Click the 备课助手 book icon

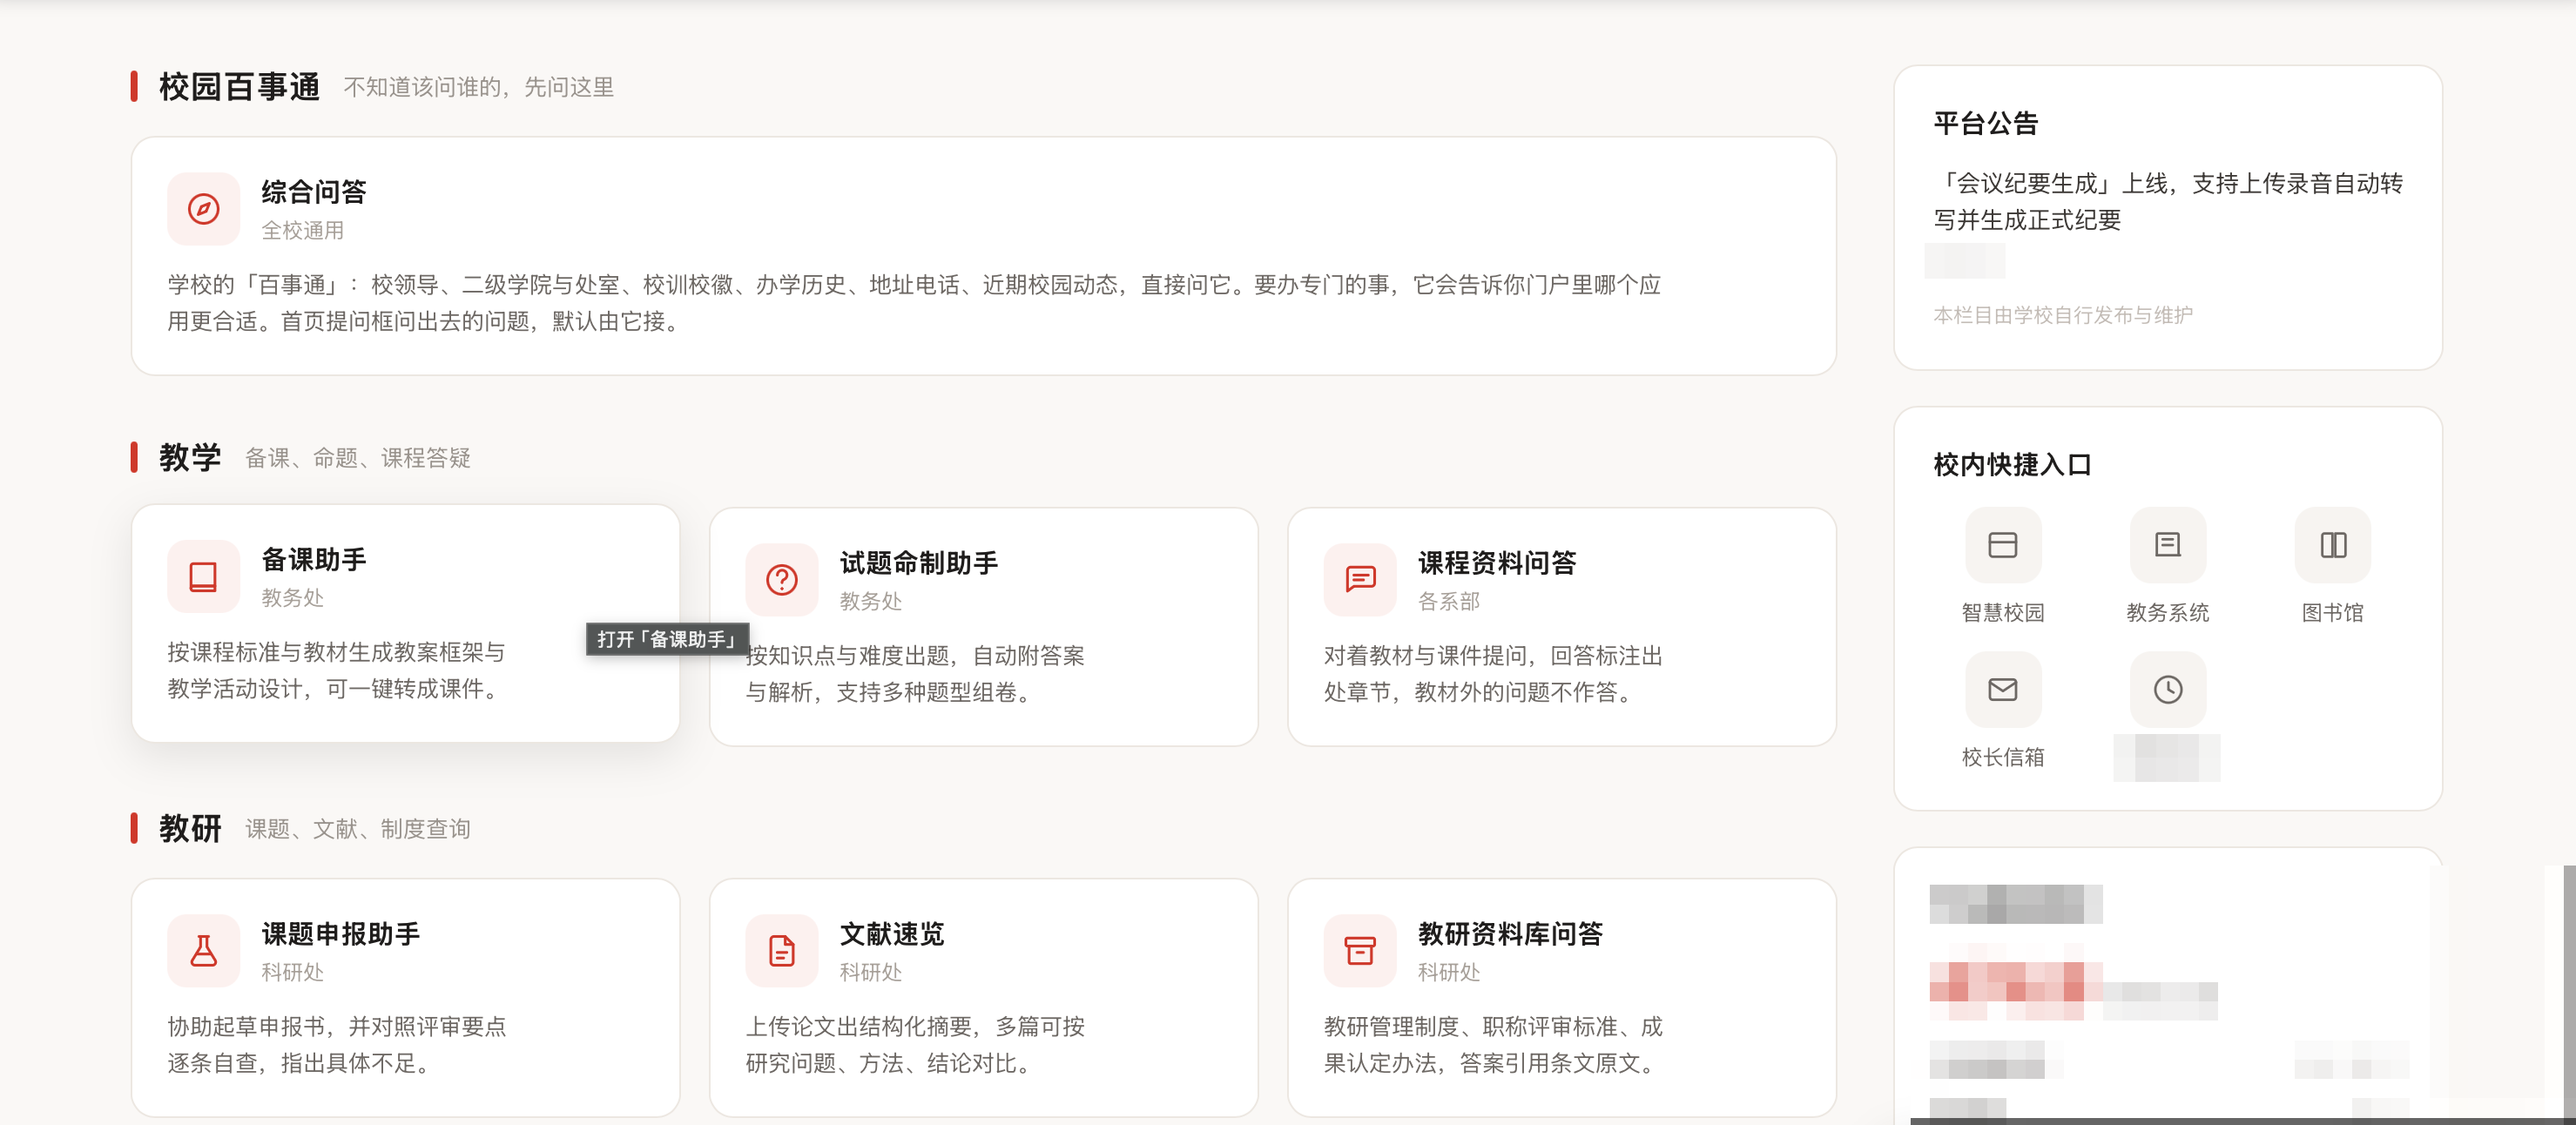tap(203, 576)
